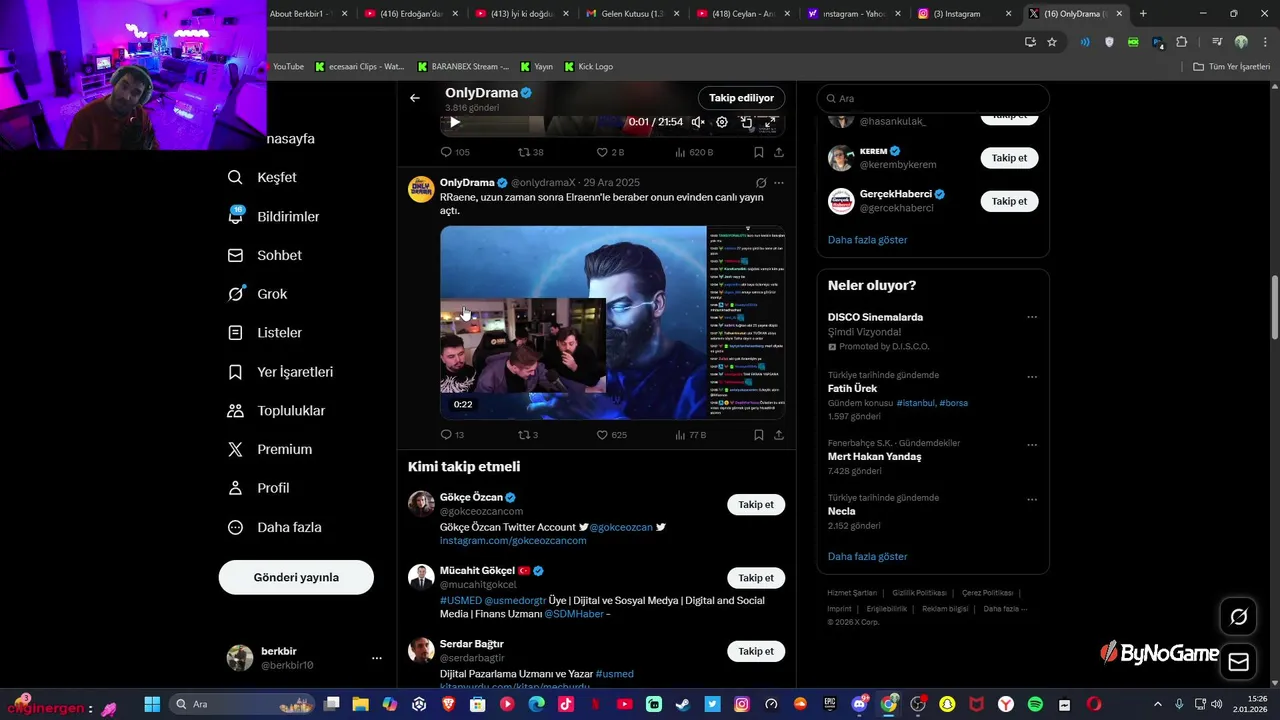The image size is (1280, 720).
Task: Open a new browser tab
Action: tap(1143, 14)
